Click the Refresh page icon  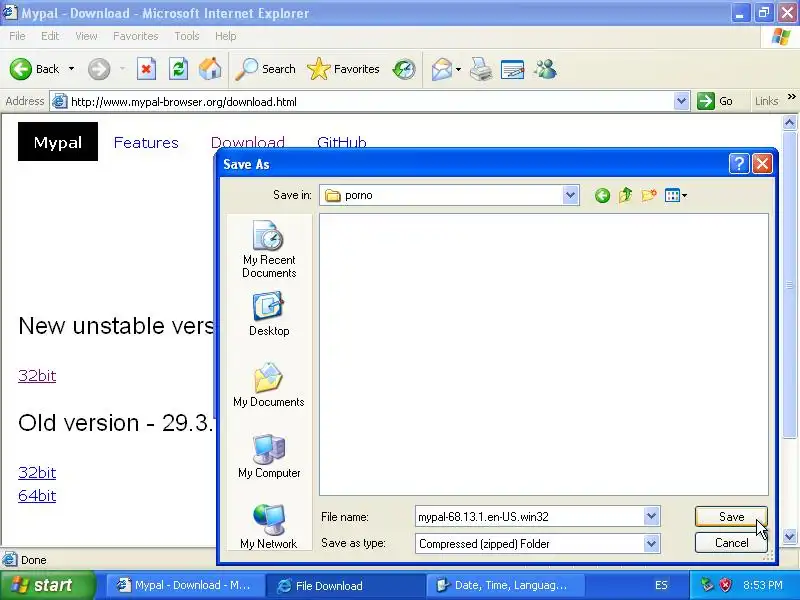click(179, 69)
